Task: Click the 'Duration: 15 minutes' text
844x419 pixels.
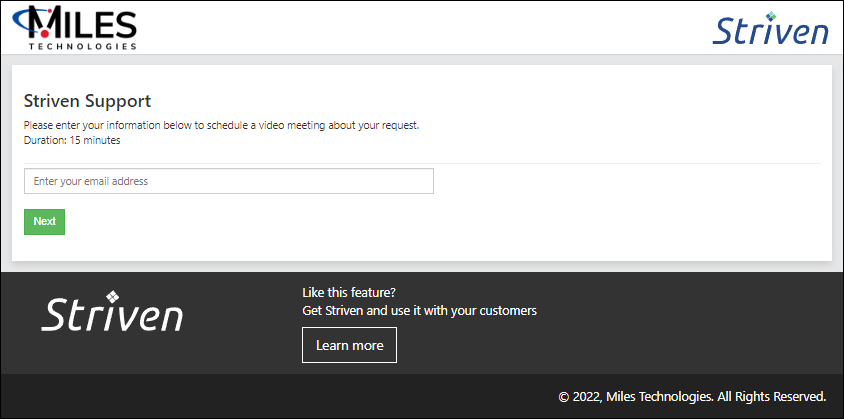Action: pyautogui.click(x=72, y=141)
